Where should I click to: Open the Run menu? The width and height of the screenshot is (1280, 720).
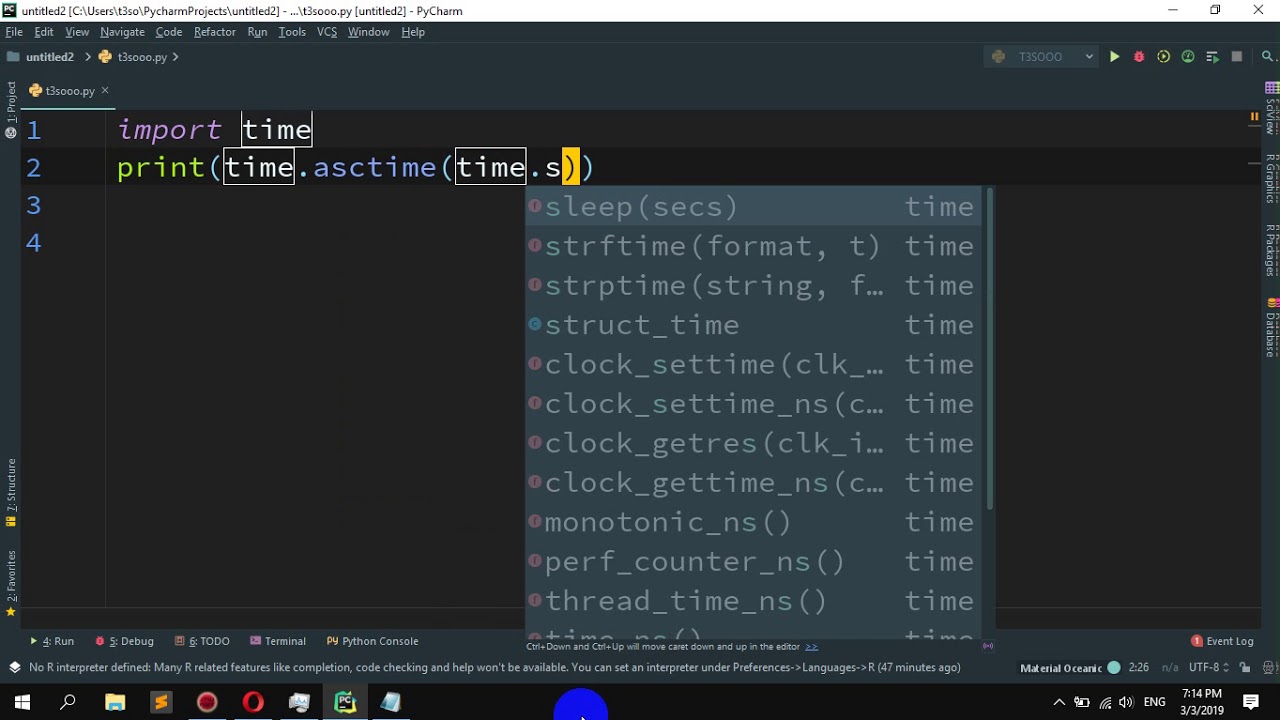(x=257, y=32)
